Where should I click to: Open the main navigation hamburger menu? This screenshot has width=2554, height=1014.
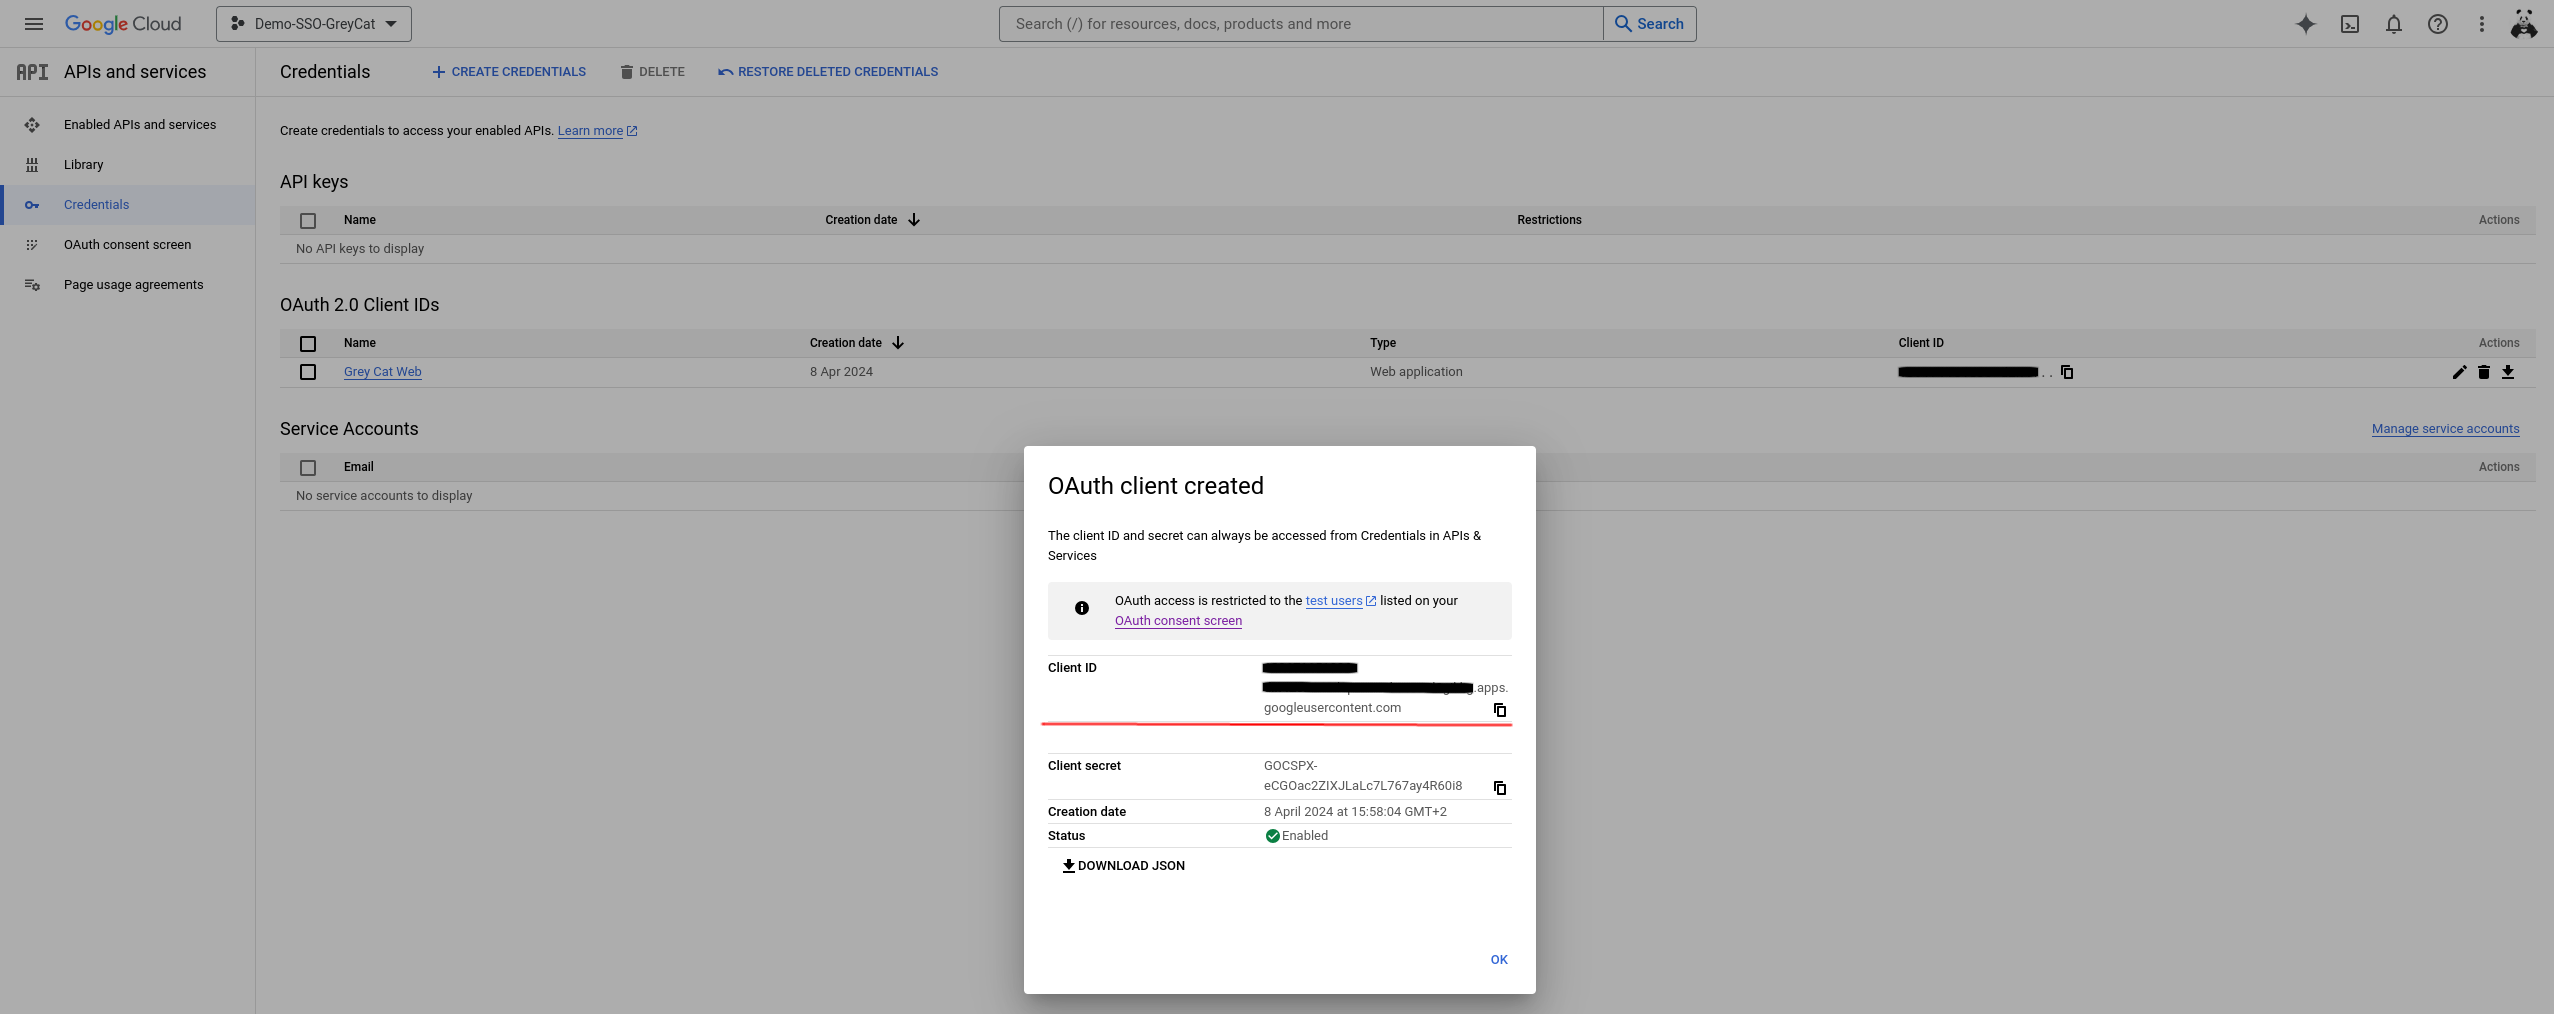[34, 24]
